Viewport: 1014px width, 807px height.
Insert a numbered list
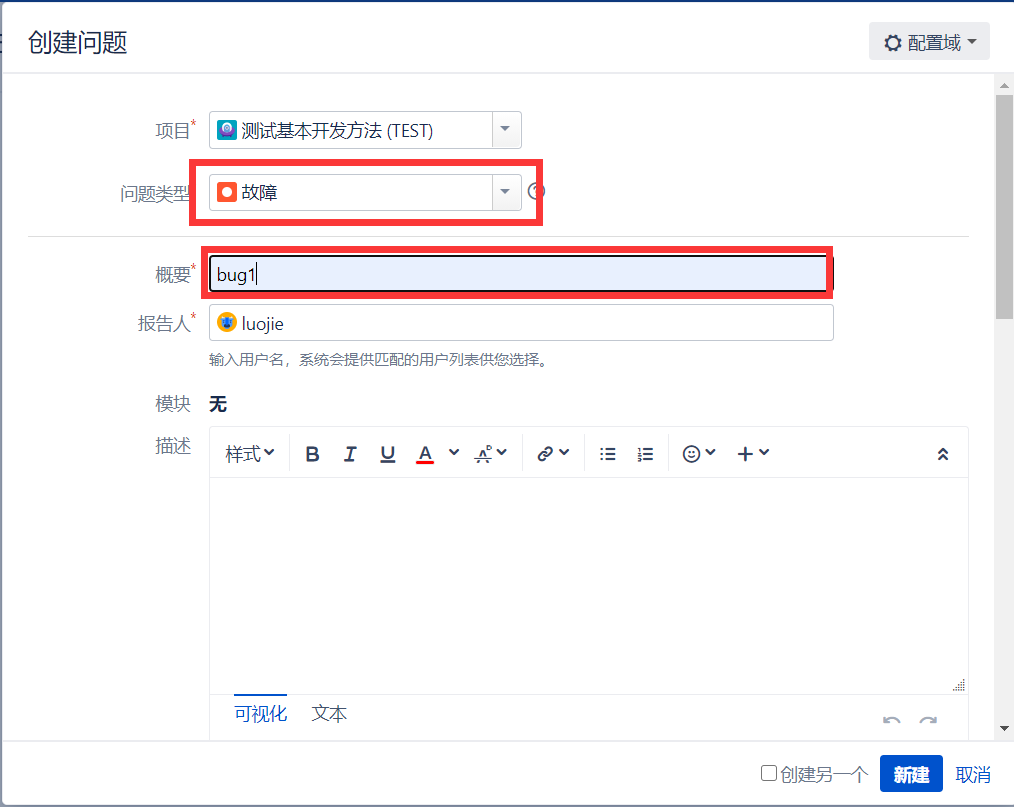pyautogui.click(x=645, y=453)
